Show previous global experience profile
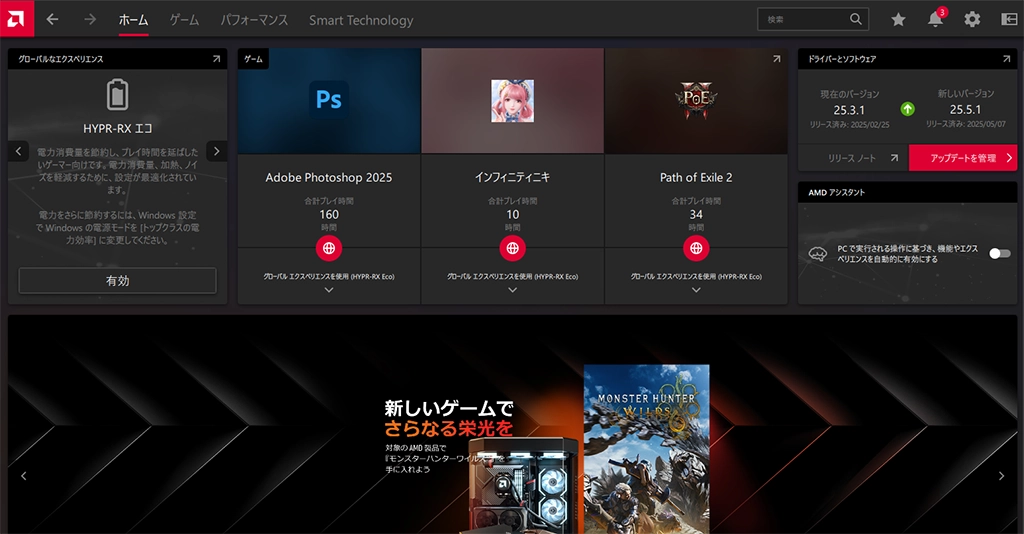 click(x=18, y=151)
